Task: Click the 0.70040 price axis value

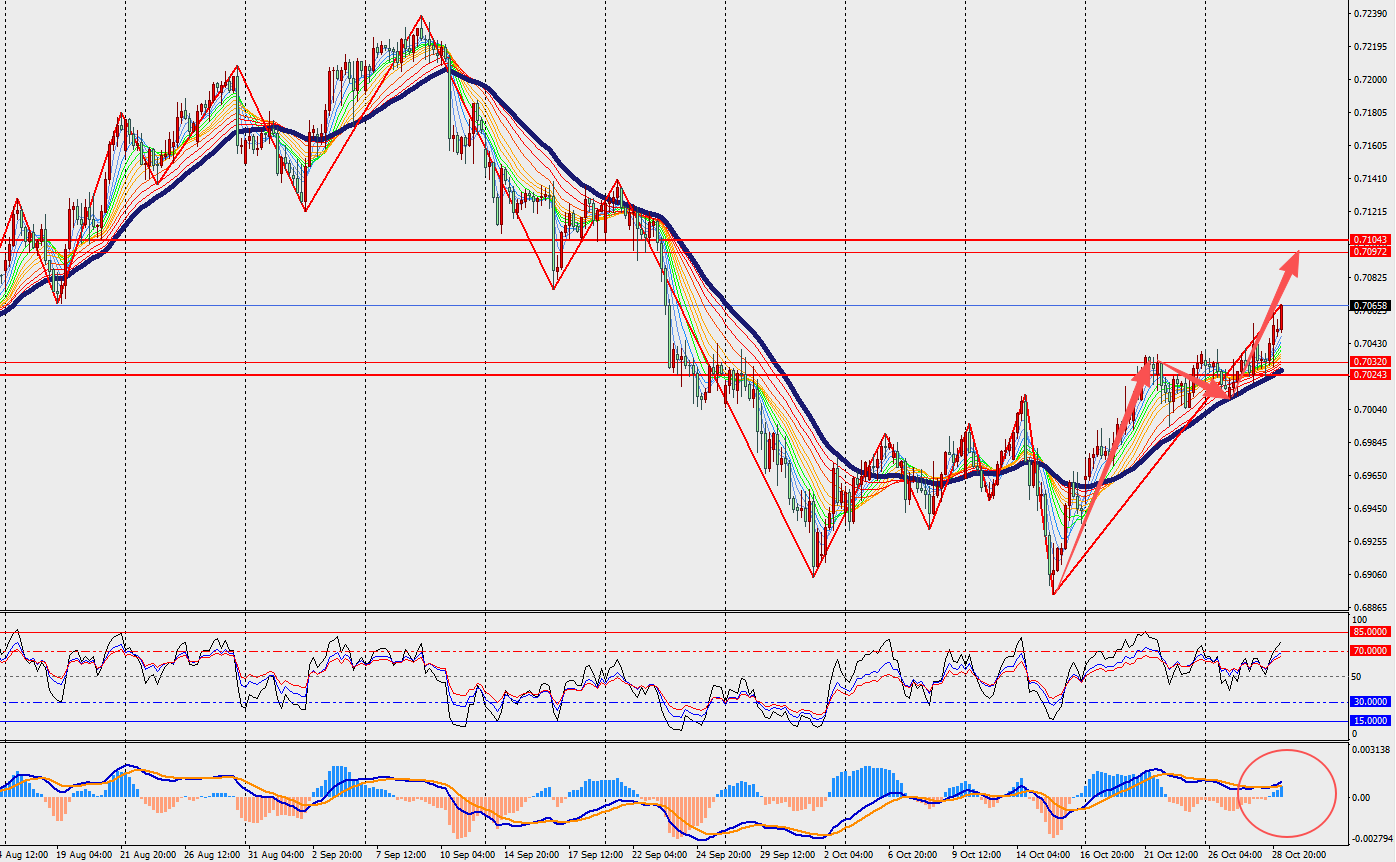Action: (1369, 410)
